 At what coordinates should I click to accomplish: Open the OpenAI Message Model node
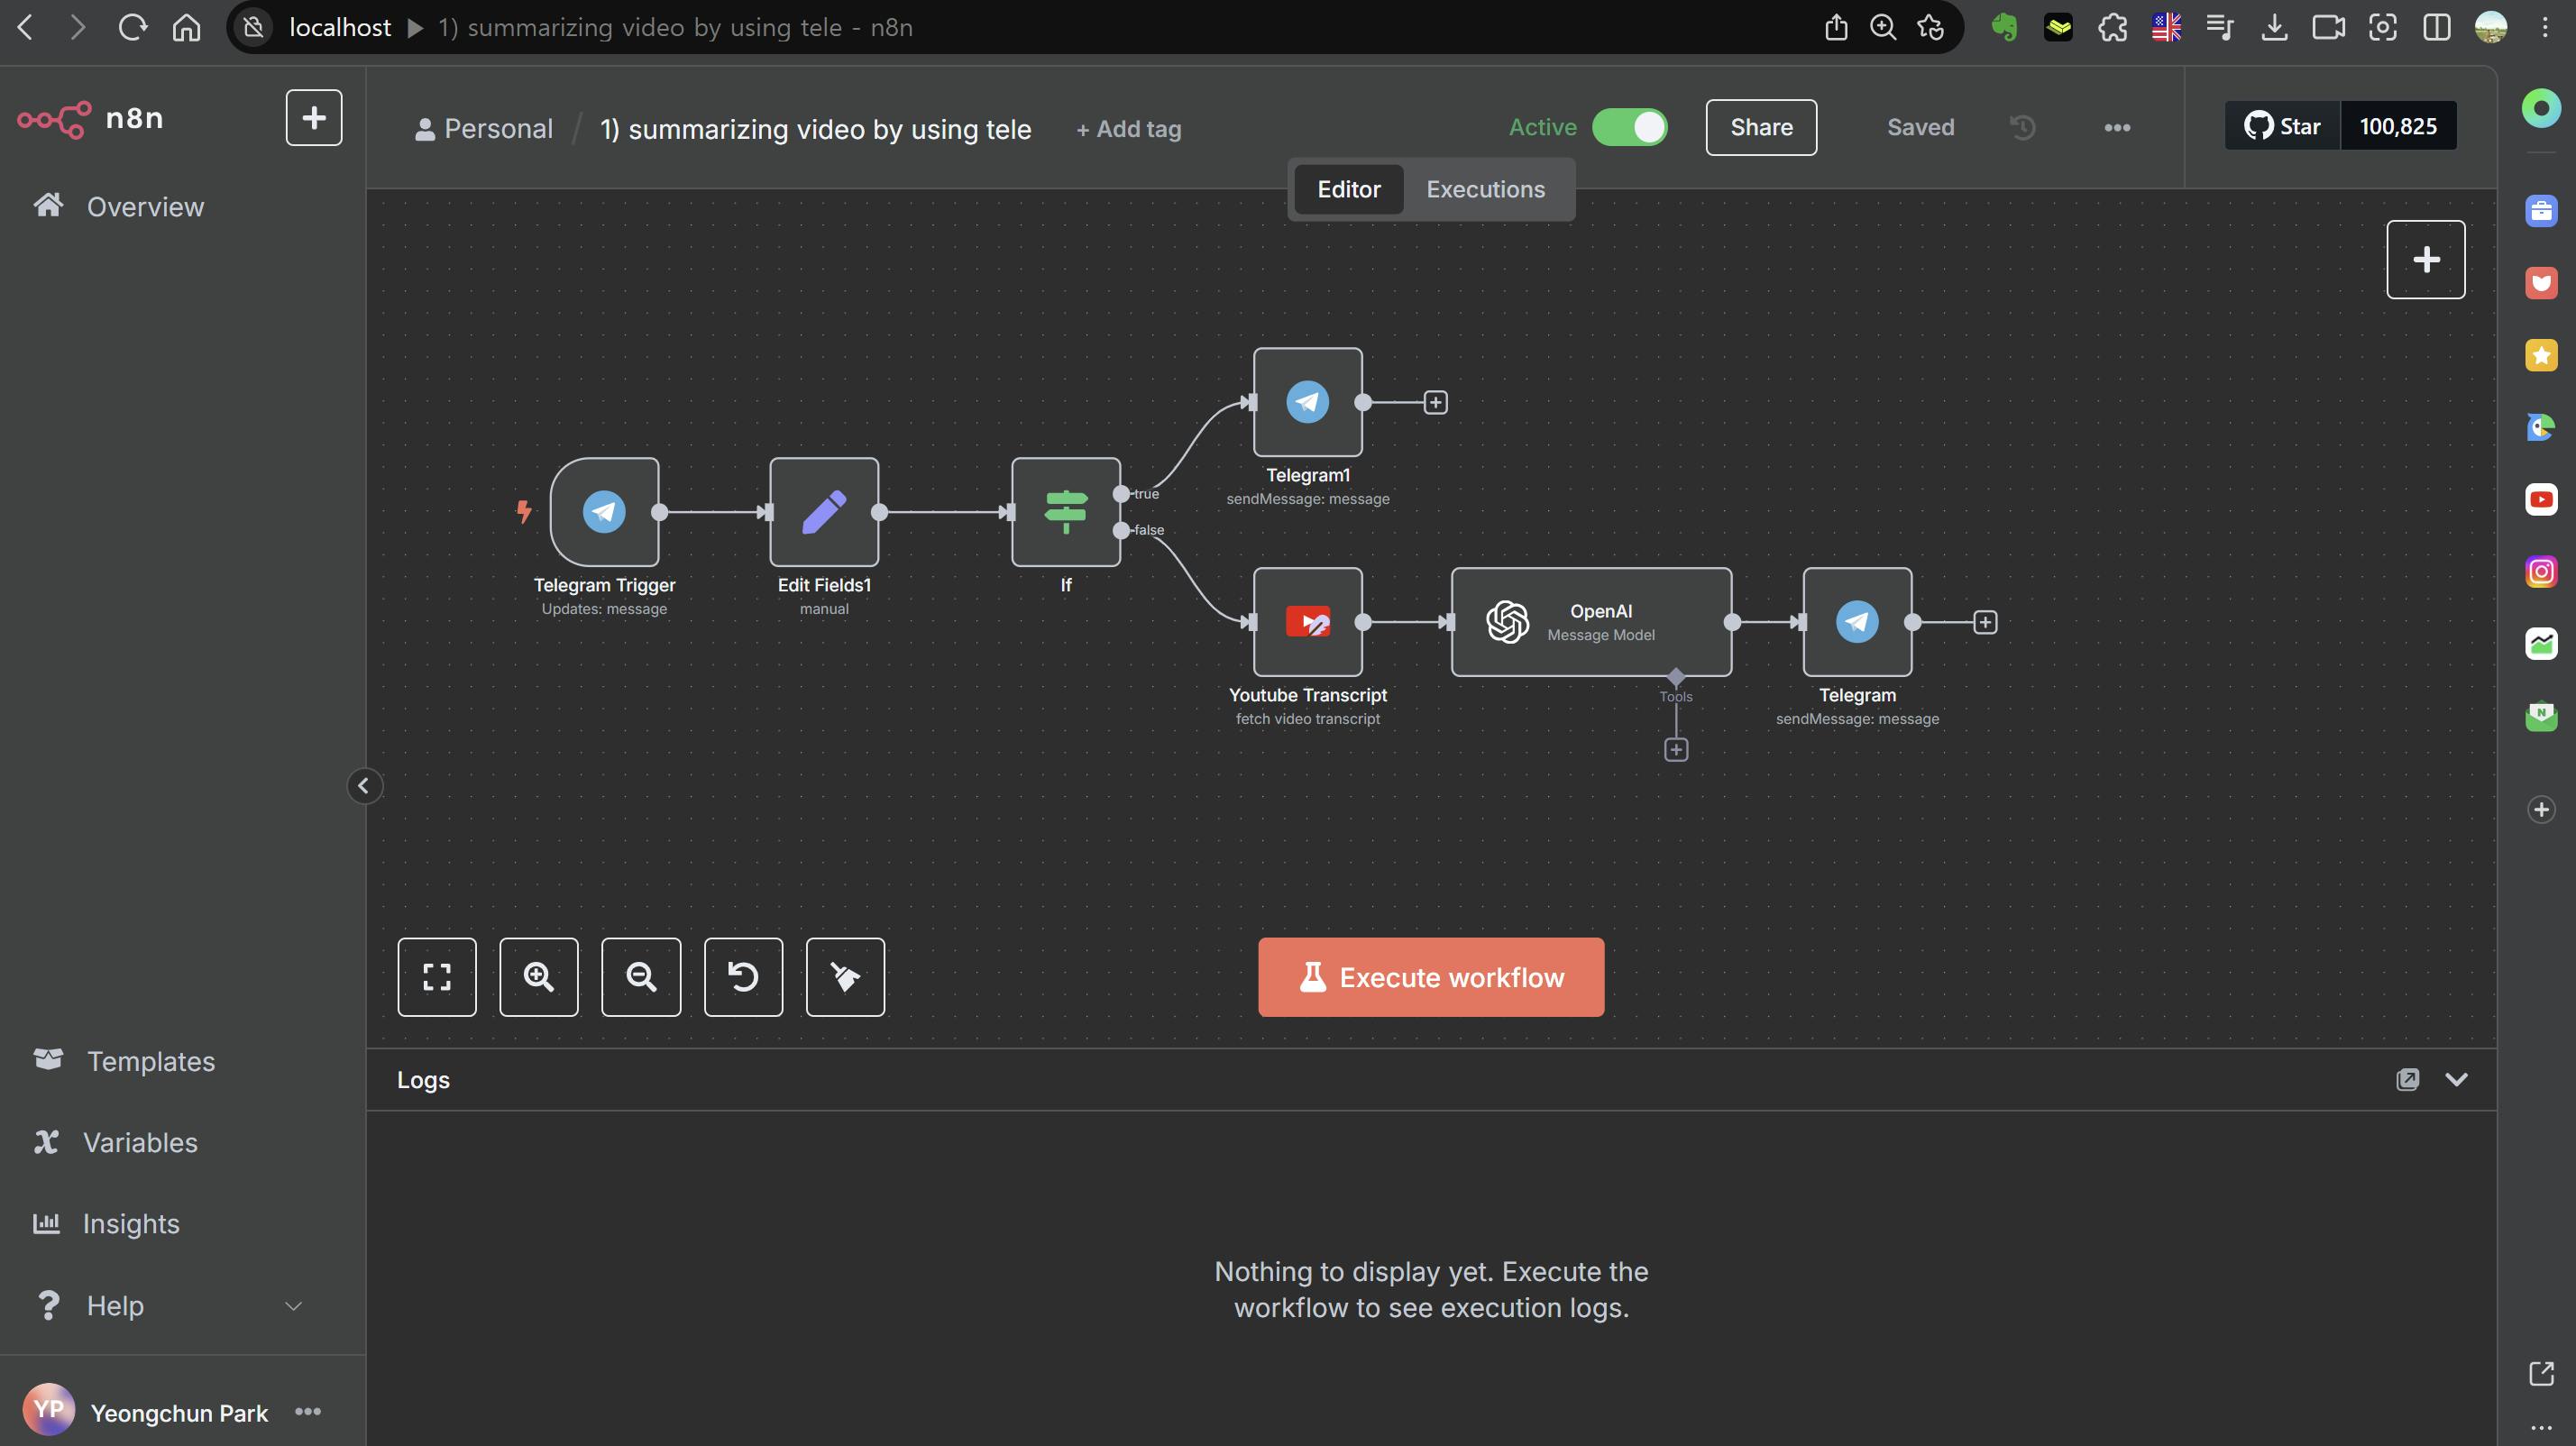point(1590,622)
